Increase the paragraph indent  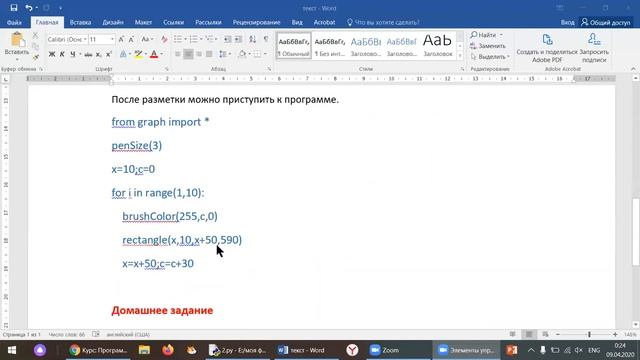(x=238, y=39)
